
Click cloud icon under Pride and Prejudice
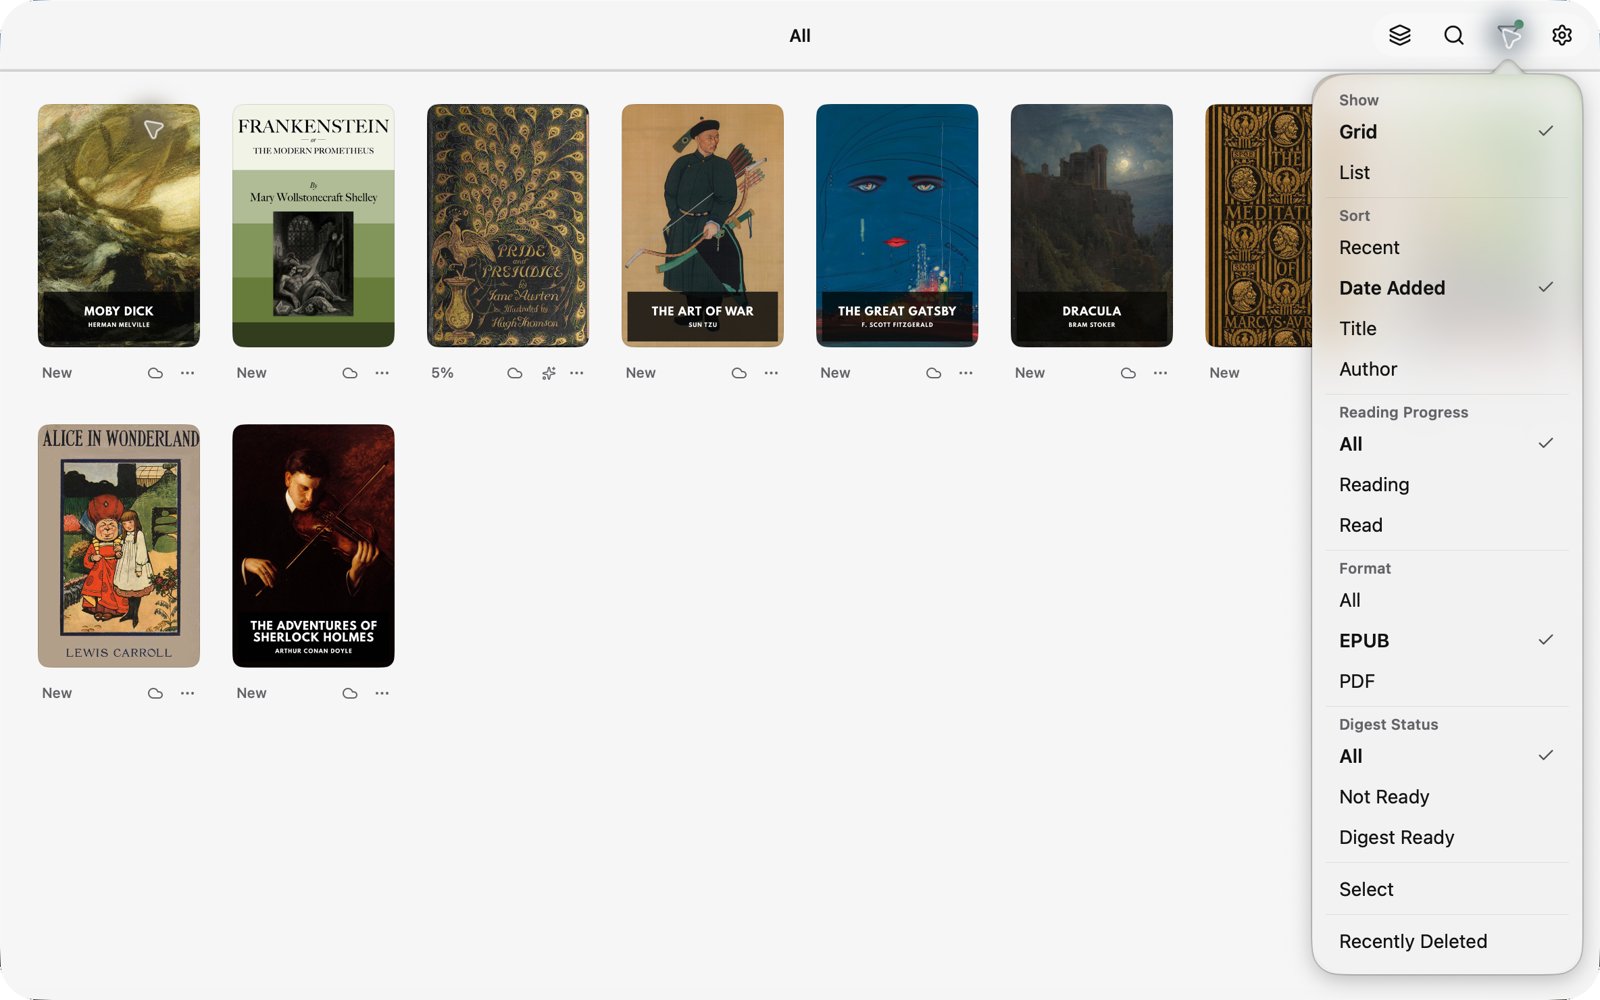[515, 373]
